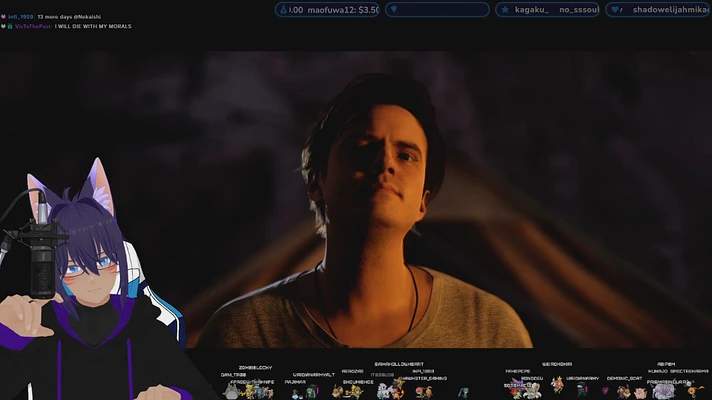This screenshot has width=712, height=400.
Task: Click the DEMONIC_GOAT viewer label
Action: tap(624, 378)
